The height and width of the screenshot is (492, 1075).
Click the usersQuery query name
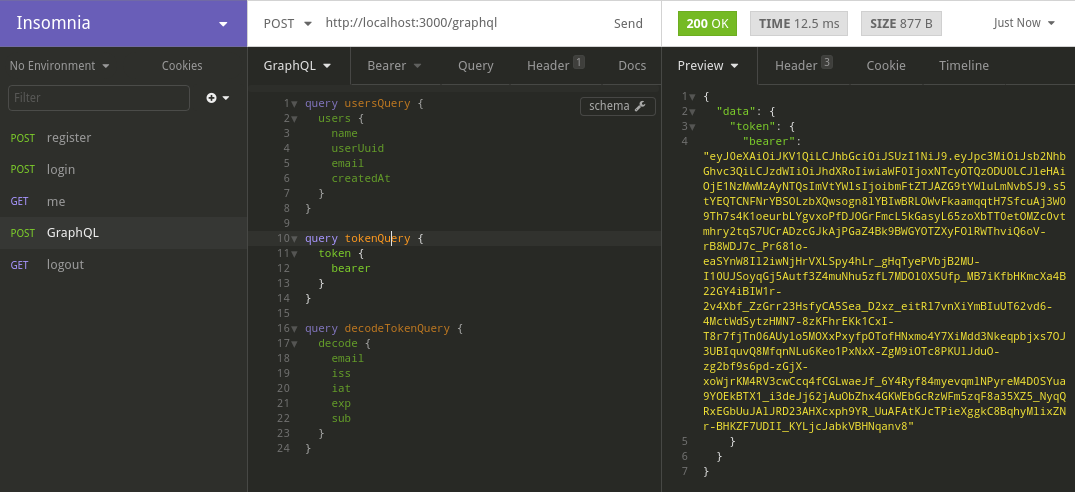pos(377,103)
